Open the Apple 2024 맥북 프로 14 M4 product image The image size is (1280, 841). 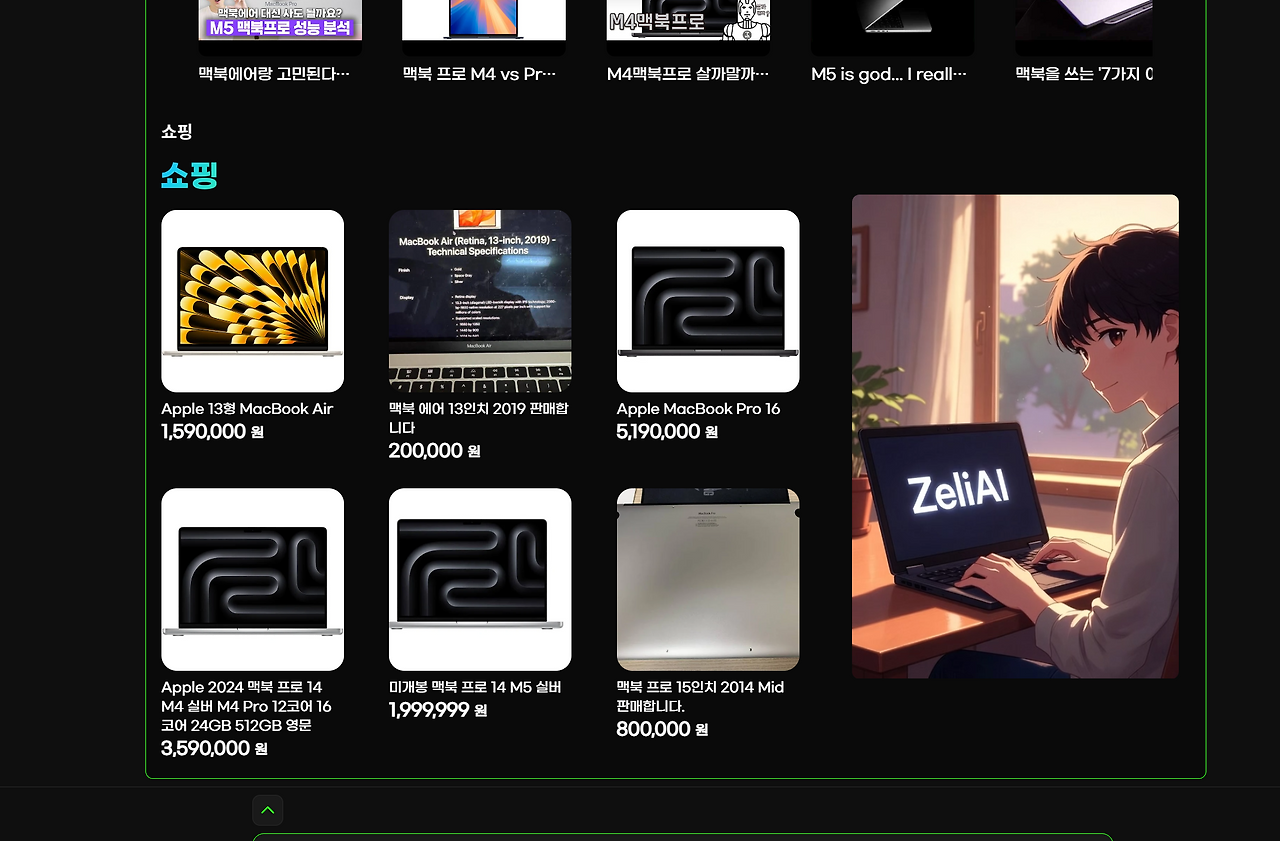coord(253,580)
